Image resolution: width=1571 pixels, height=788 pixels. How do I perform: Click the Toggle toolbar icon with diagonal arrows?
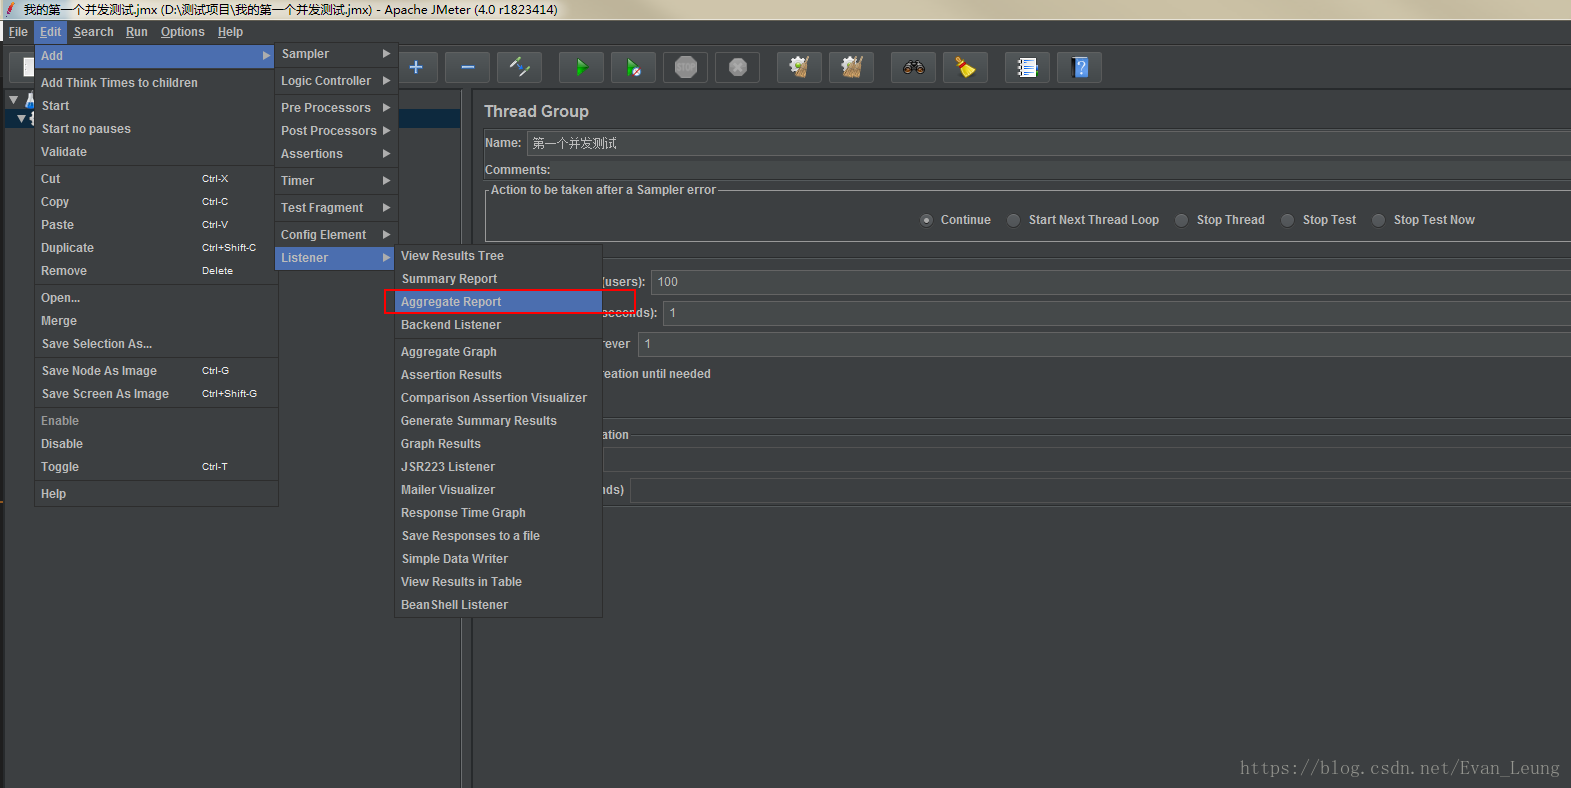coord(519,67)
